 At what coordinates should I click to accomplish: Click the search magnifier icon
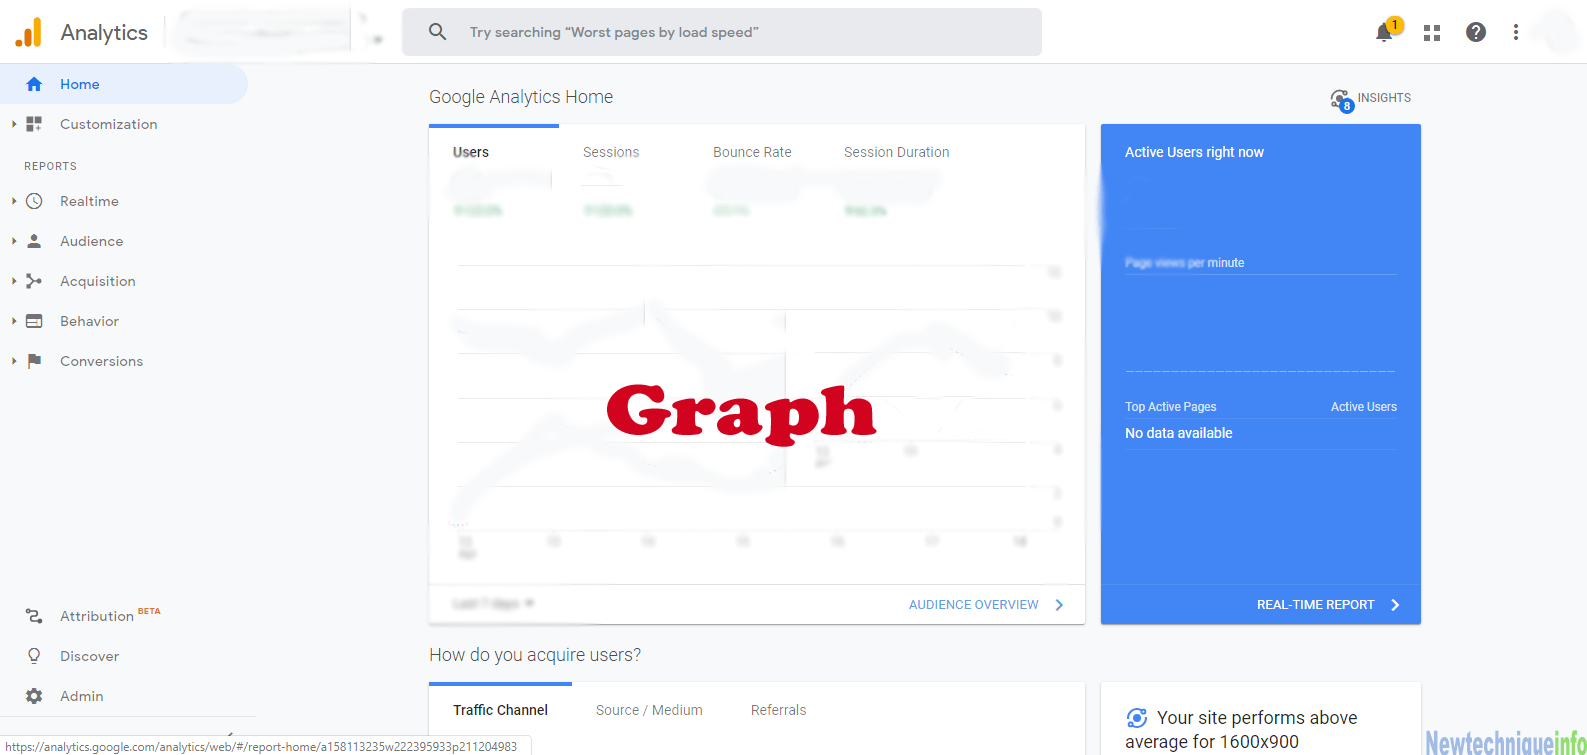(437, 32)
